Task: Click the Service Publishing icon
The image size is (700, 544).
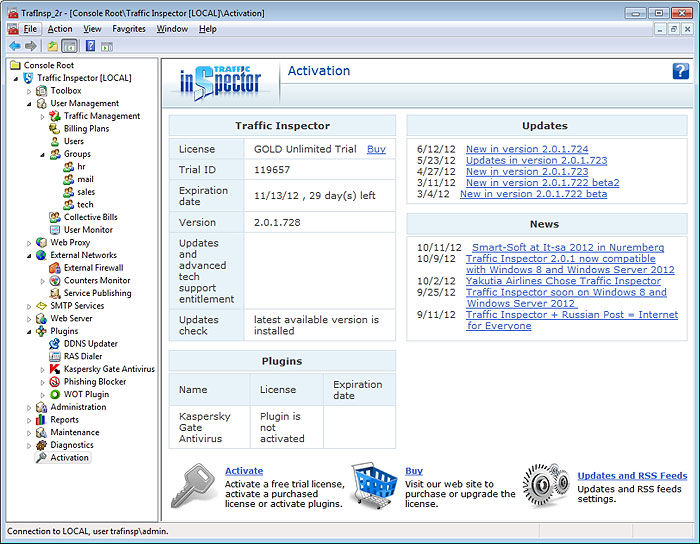Action: tap(54, 293)
